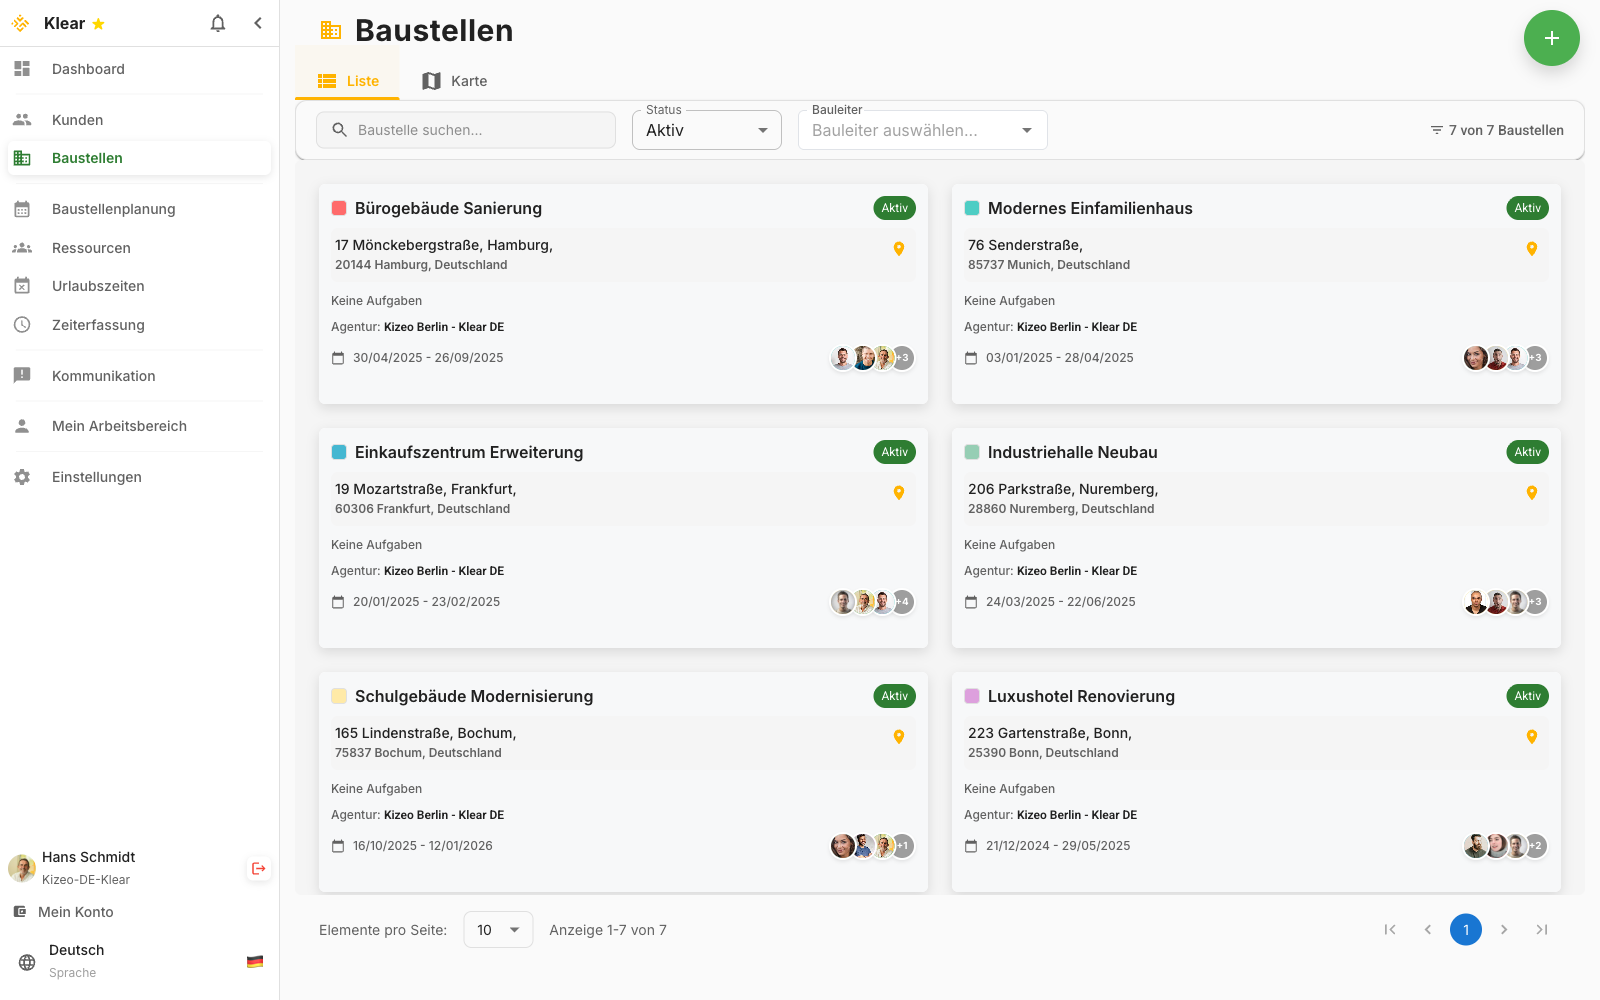Change Elemente pro Seite from 10
Viewport: 1600px width, 1000px height.
coord(497,929)
